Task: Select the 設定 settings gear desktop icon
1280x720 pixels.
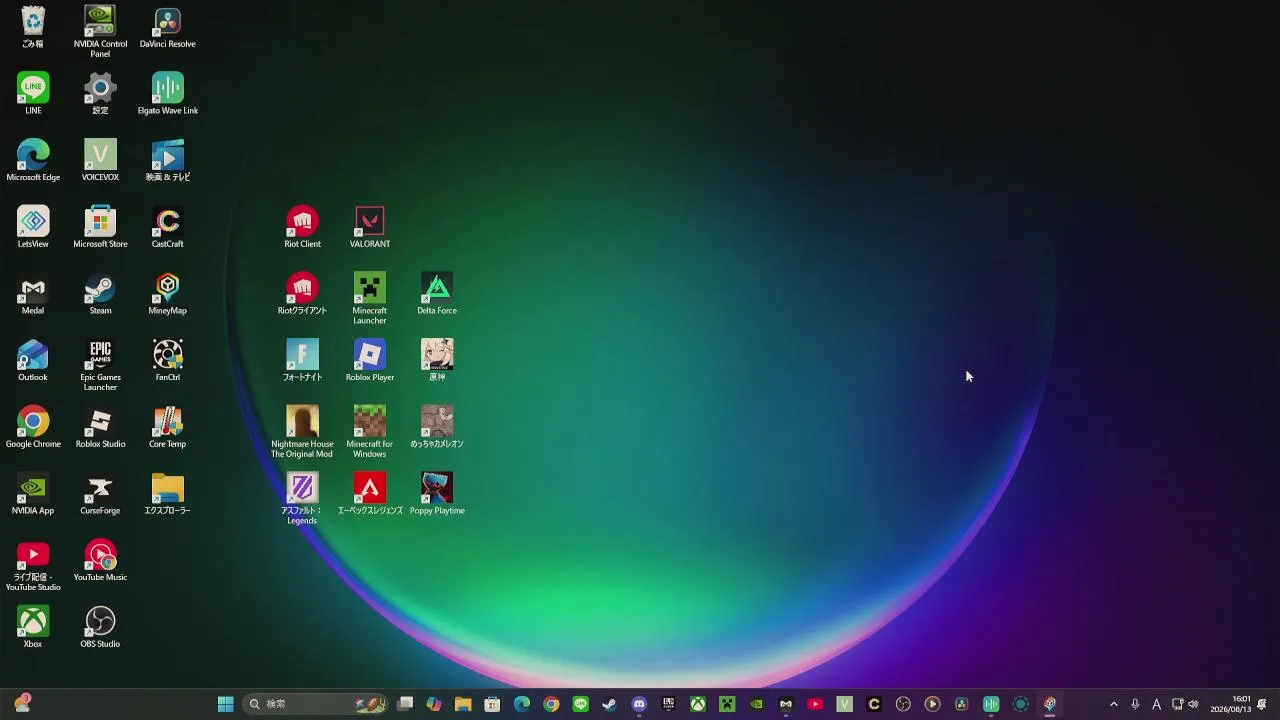Action: pos(100,94)
